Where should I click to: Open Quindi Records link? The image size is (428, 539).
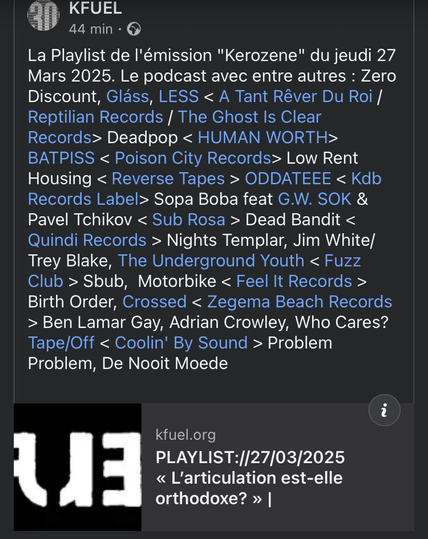(87, 240)
